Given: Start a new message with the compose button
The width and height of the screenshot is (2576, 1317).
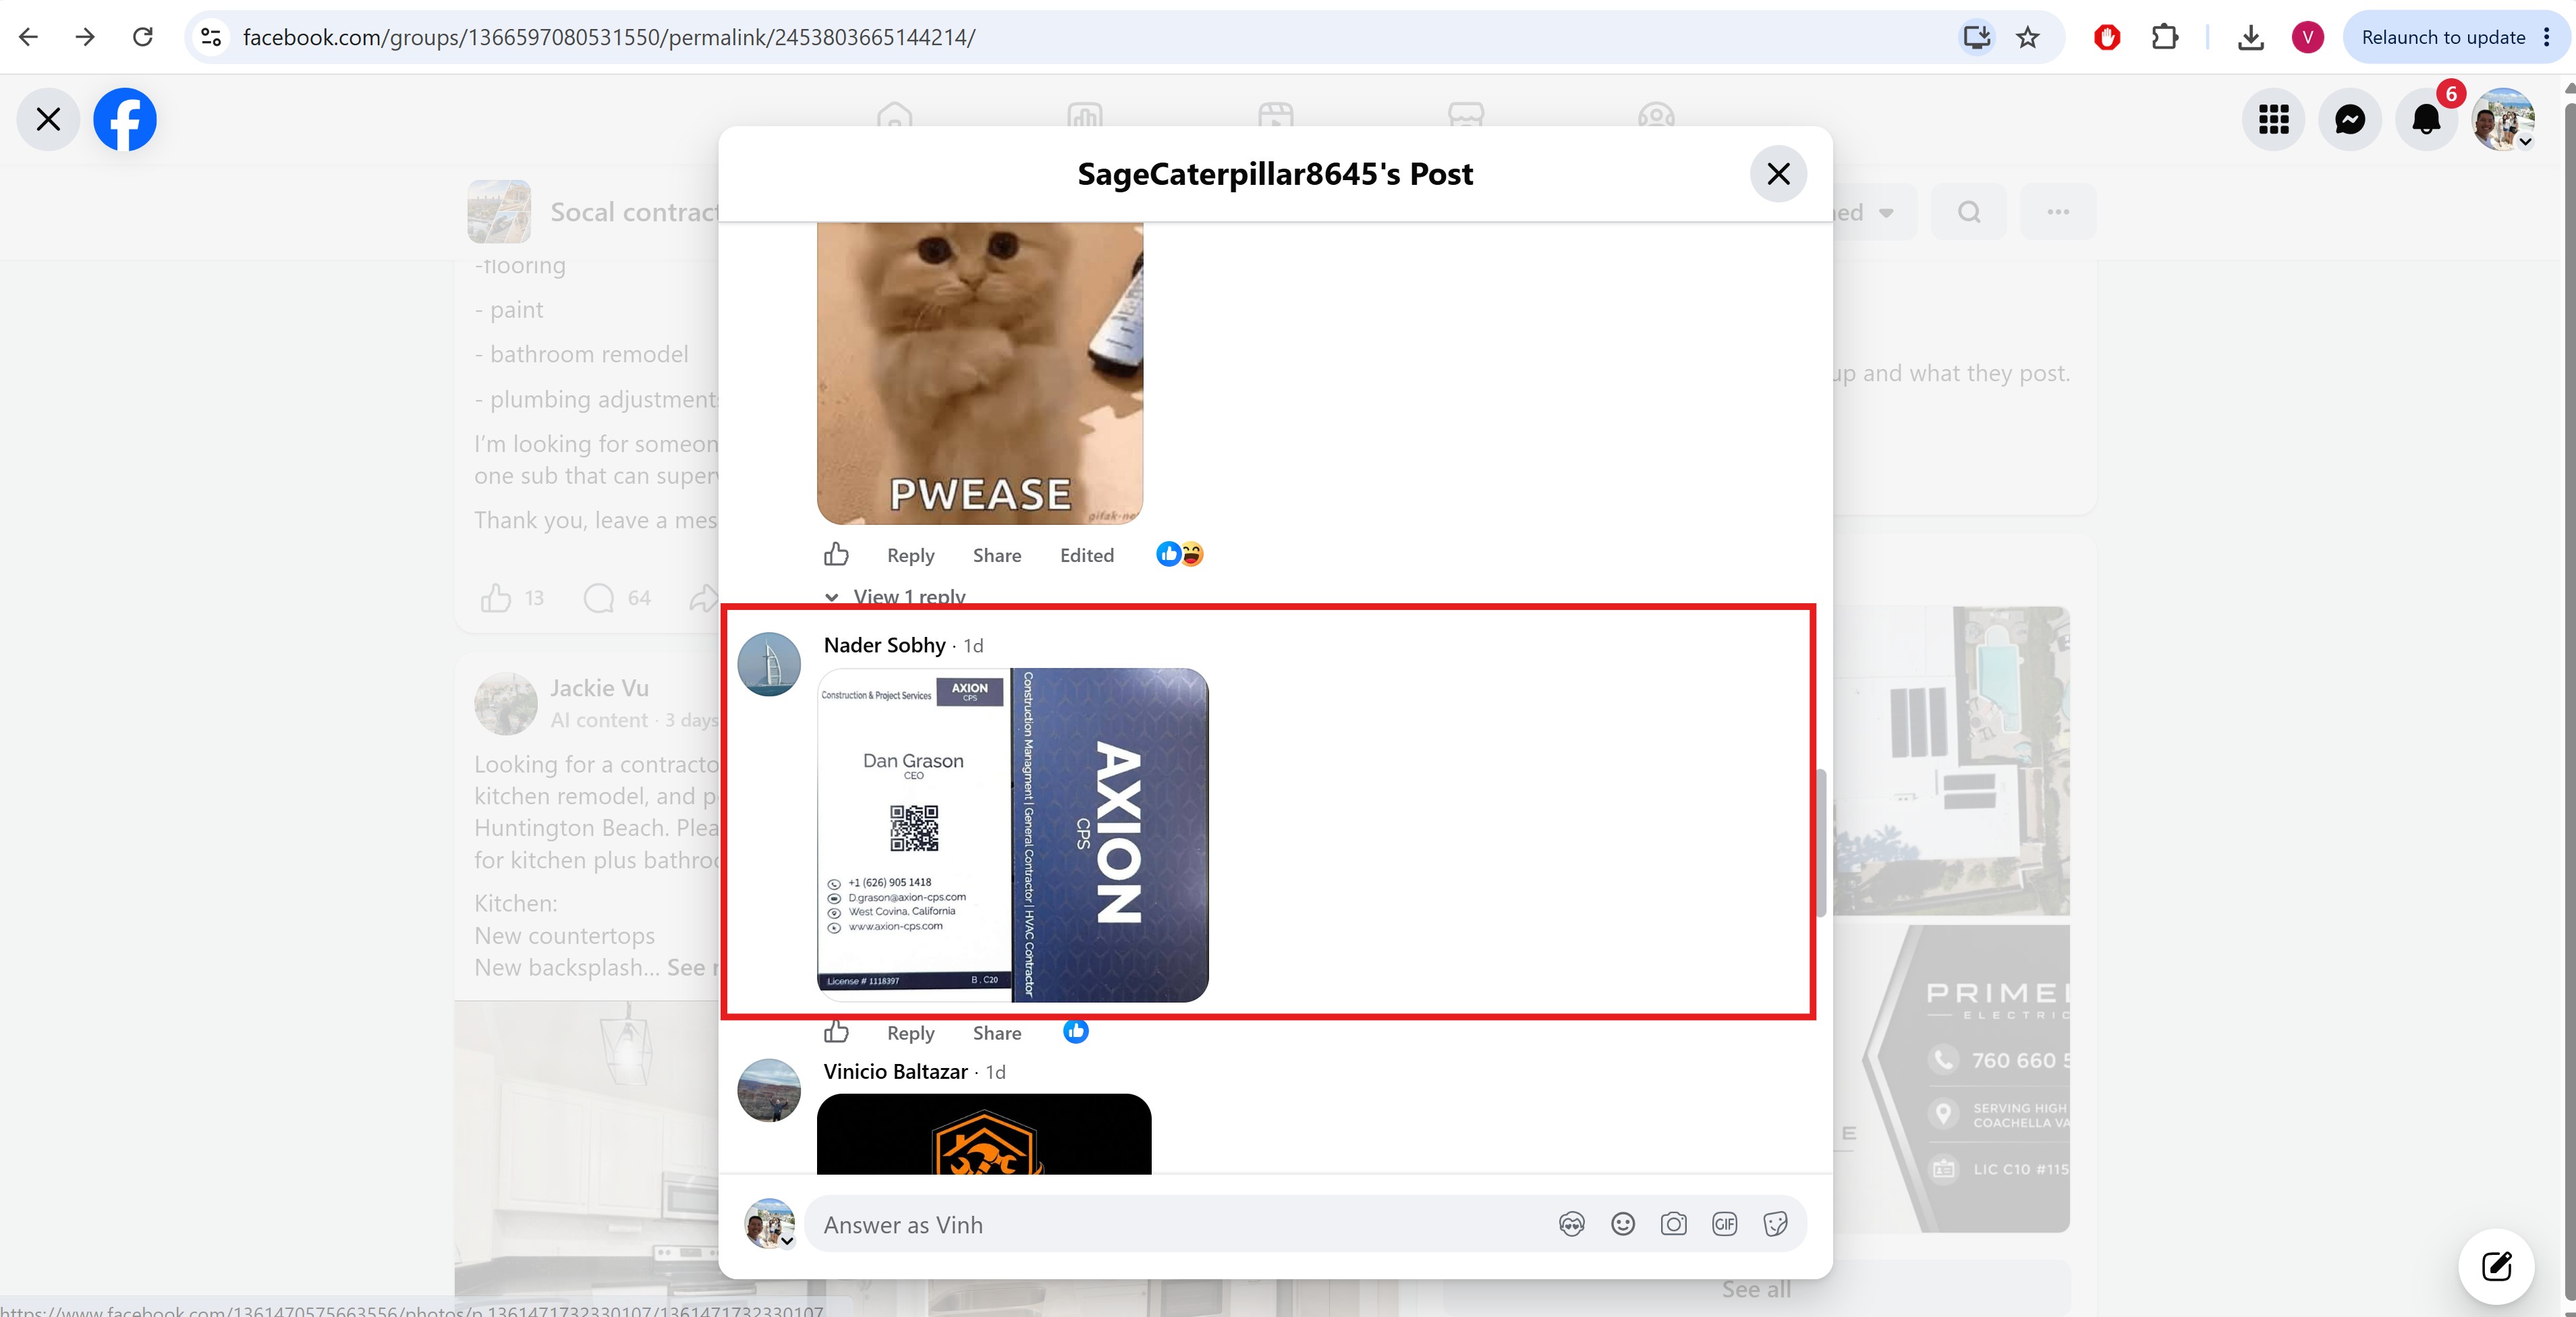Looking at the screenshot, I should [x=2496, y=1266].
